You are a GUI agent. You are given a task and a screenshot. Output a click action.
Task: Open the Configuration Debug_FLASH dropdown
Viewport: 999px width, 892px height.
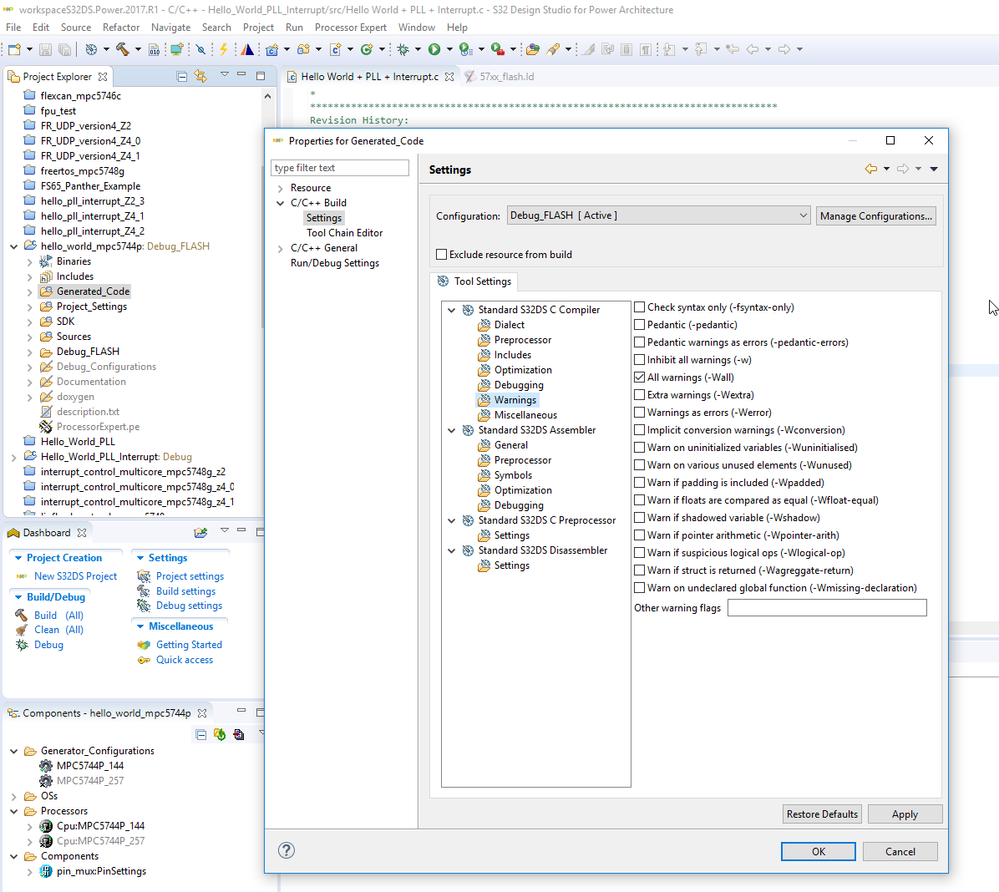click(x=658, y=216)
